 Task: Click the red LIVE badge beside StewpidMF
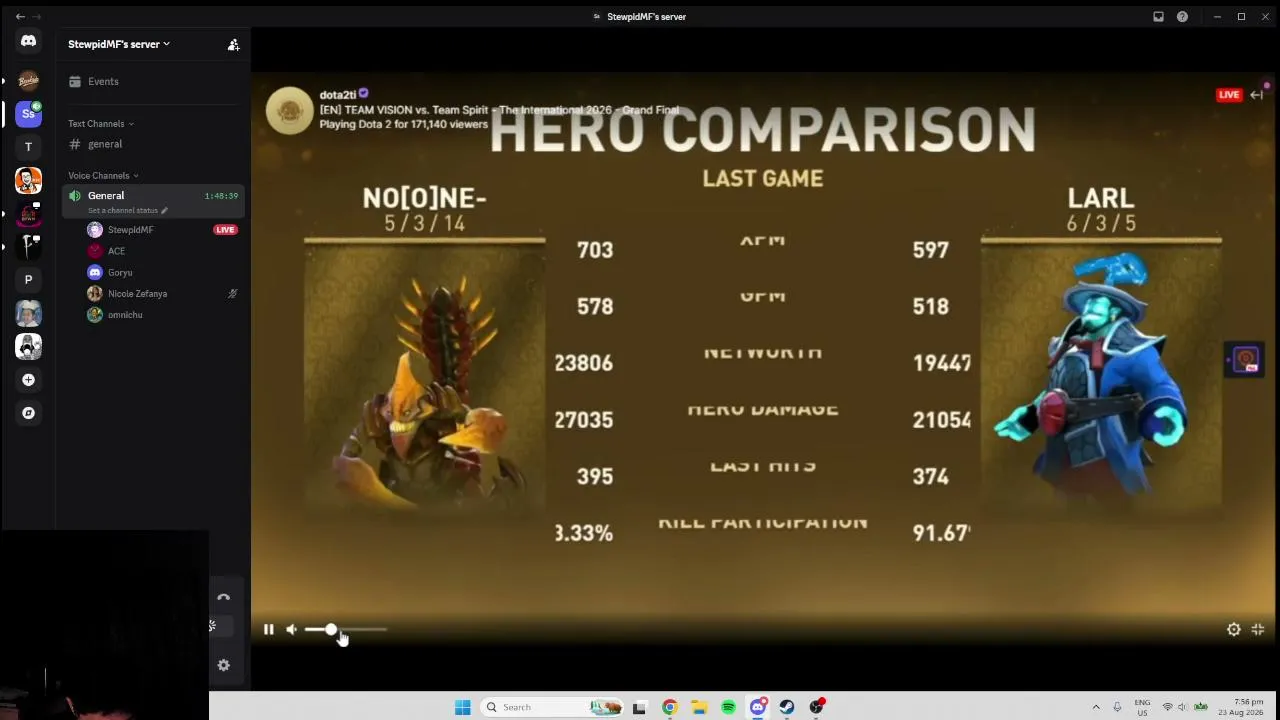click(x=225, y=230)
